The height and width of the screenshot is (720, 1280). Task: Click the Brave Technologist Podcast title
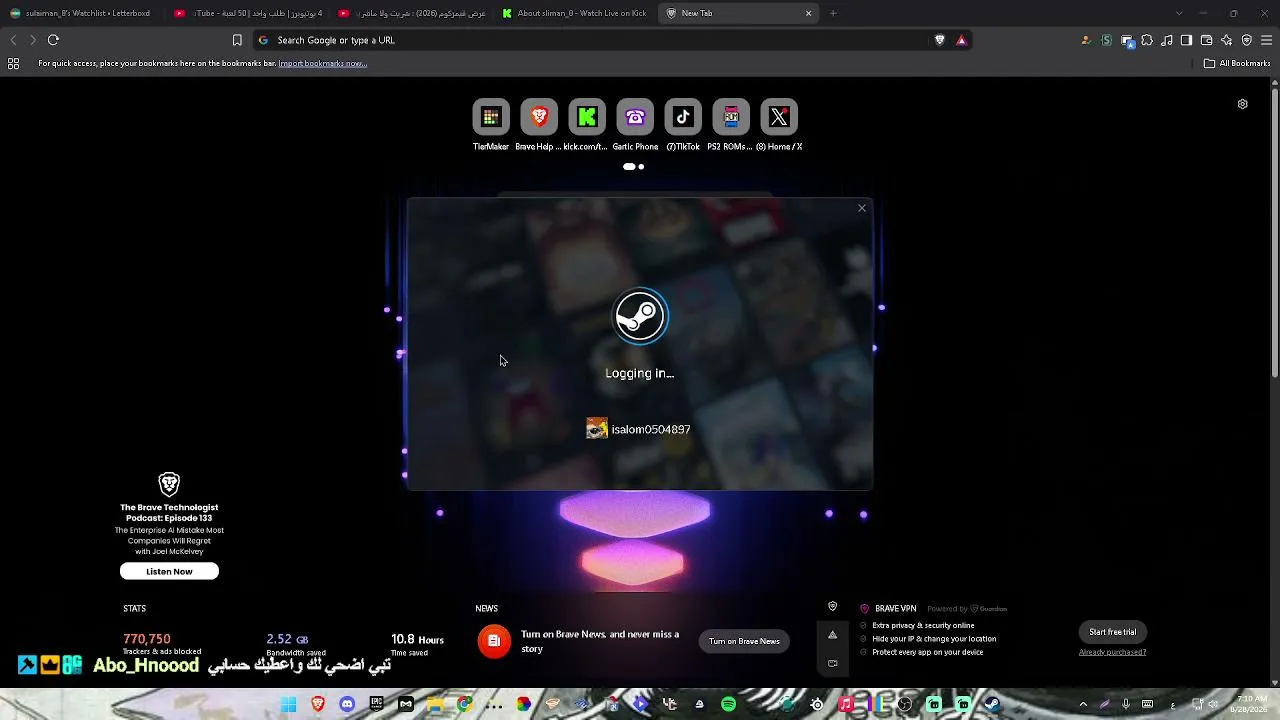click(x=169, y=512)
